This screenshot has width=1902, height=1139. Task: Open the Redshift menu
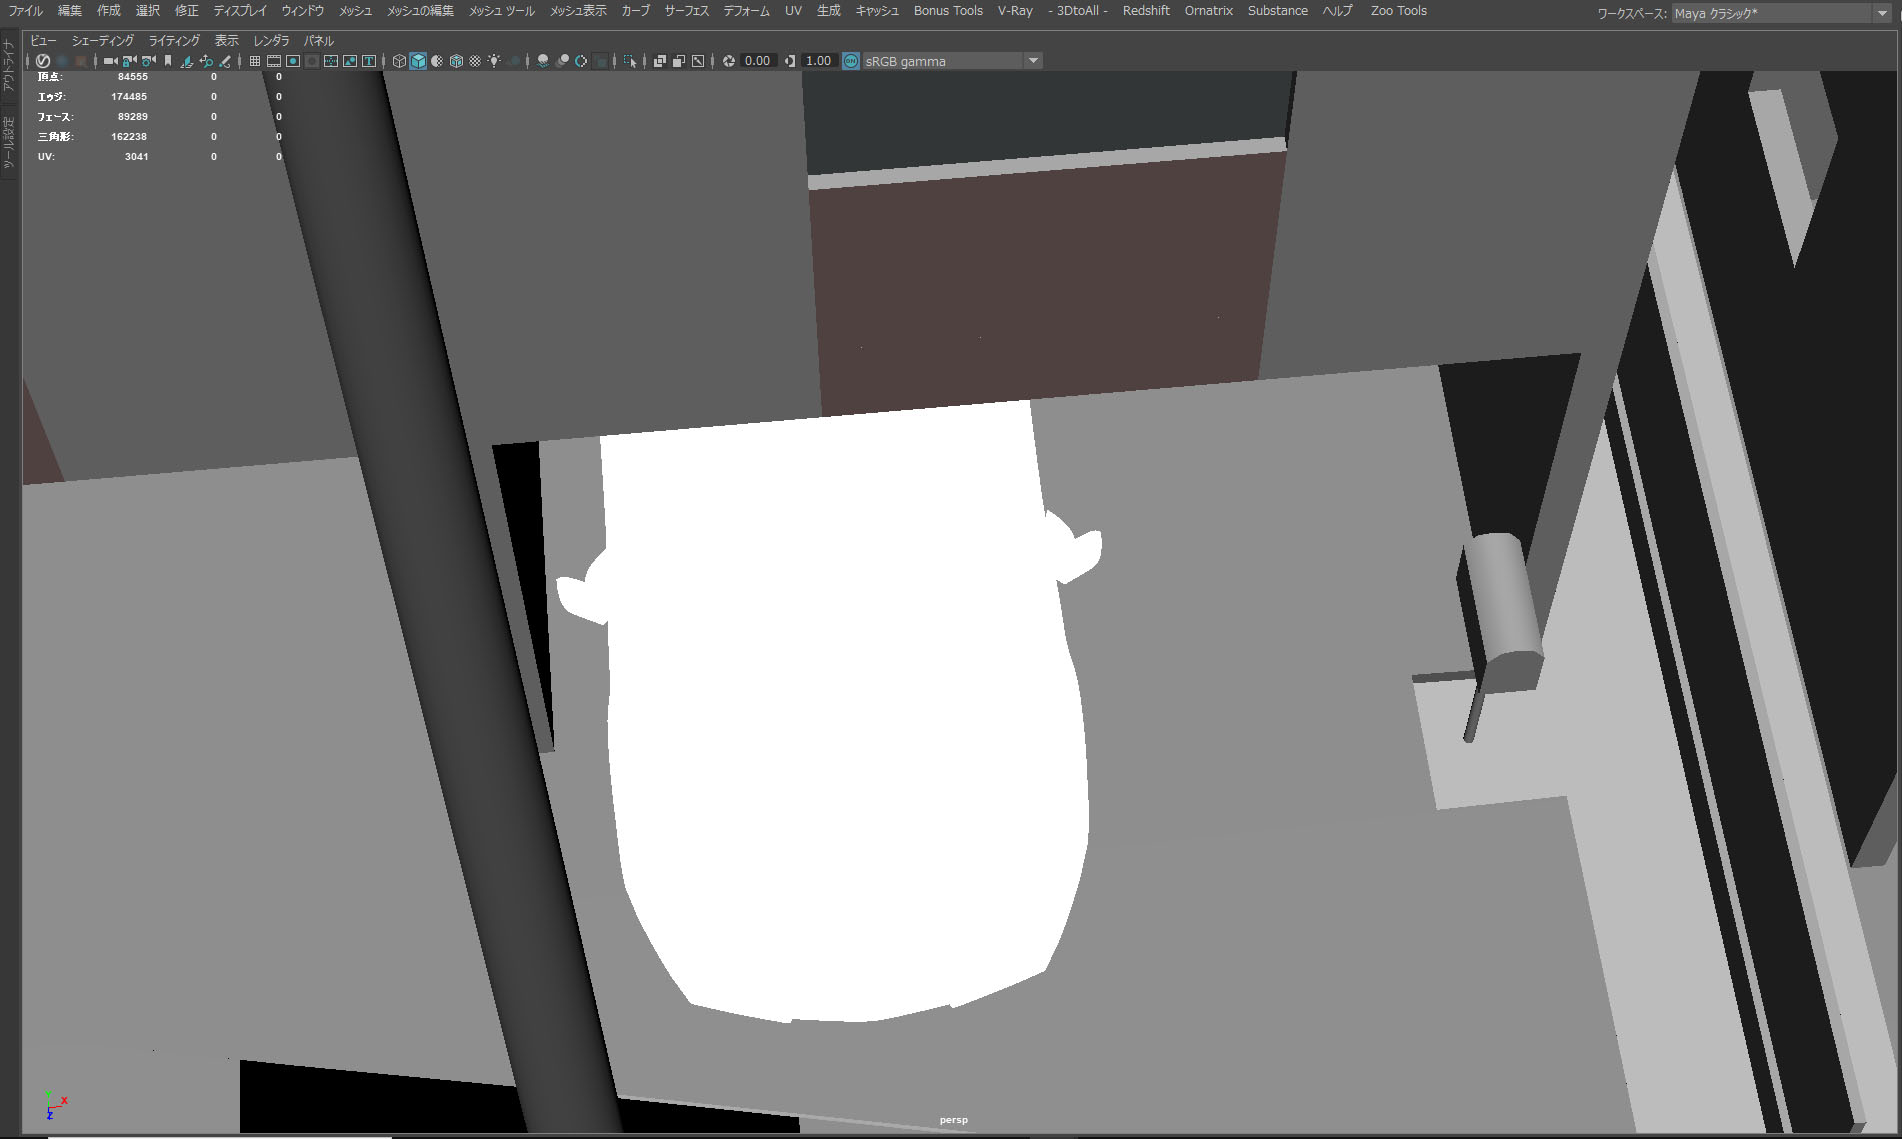1146,11
